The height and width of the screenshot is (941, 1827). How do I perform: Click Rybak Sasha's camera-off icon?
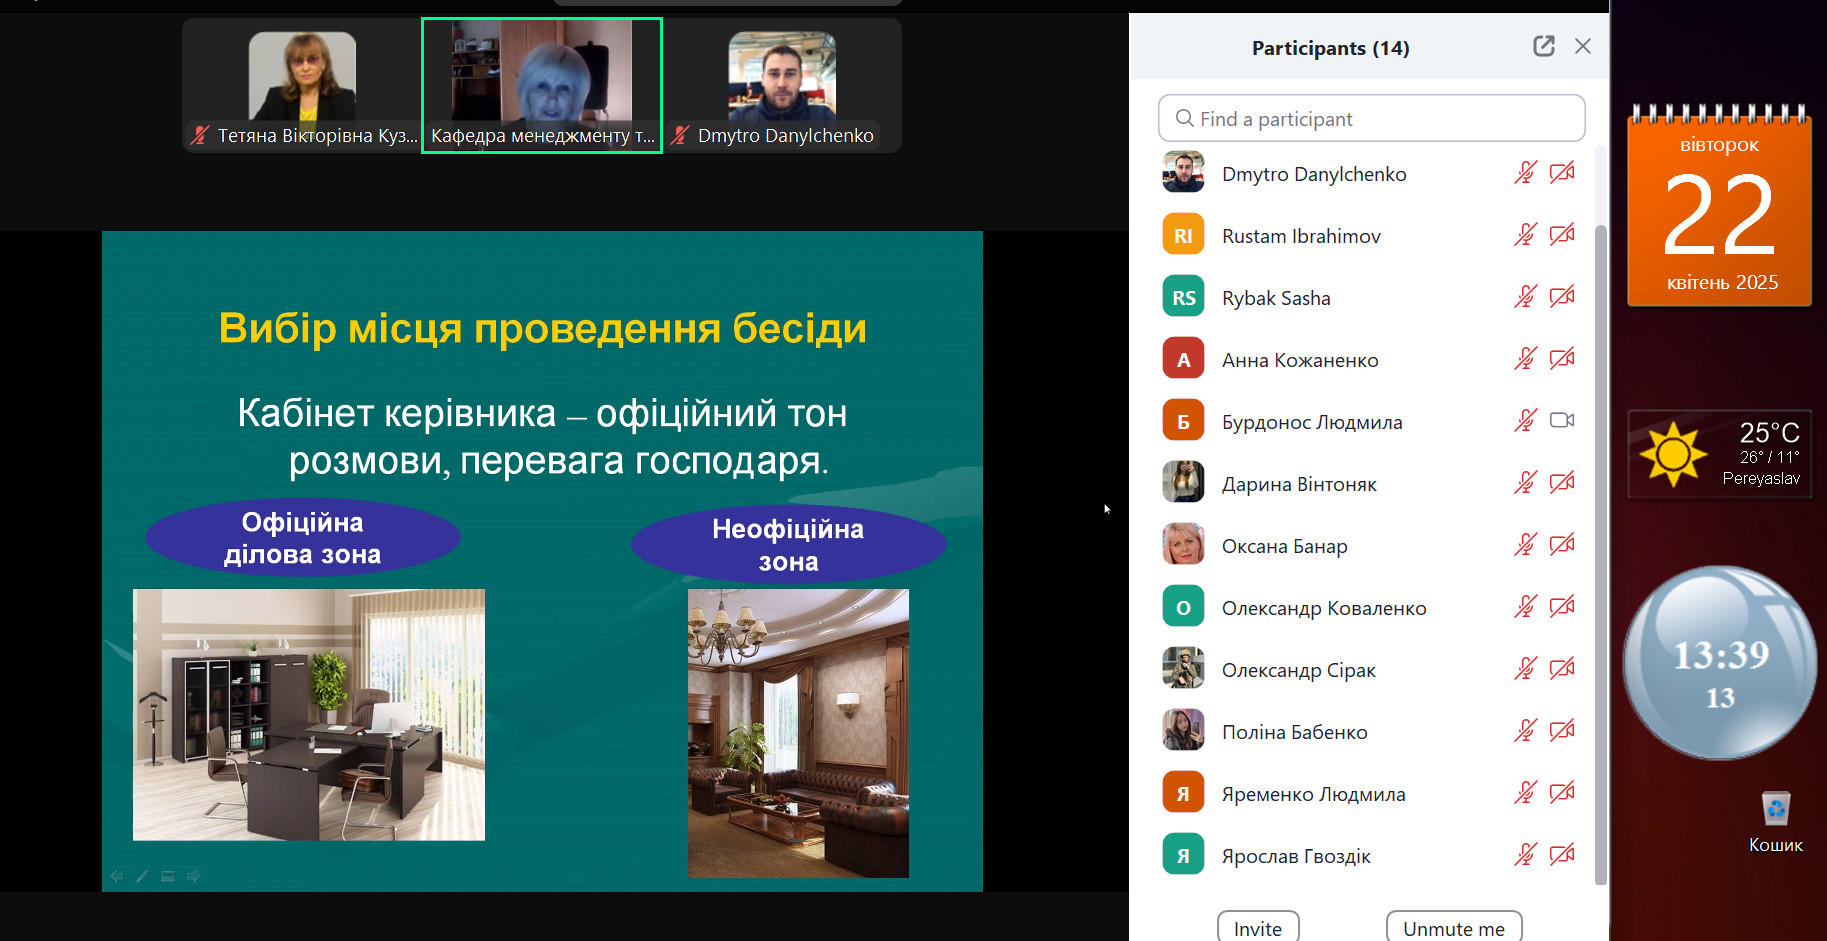tap(1562, 297)
